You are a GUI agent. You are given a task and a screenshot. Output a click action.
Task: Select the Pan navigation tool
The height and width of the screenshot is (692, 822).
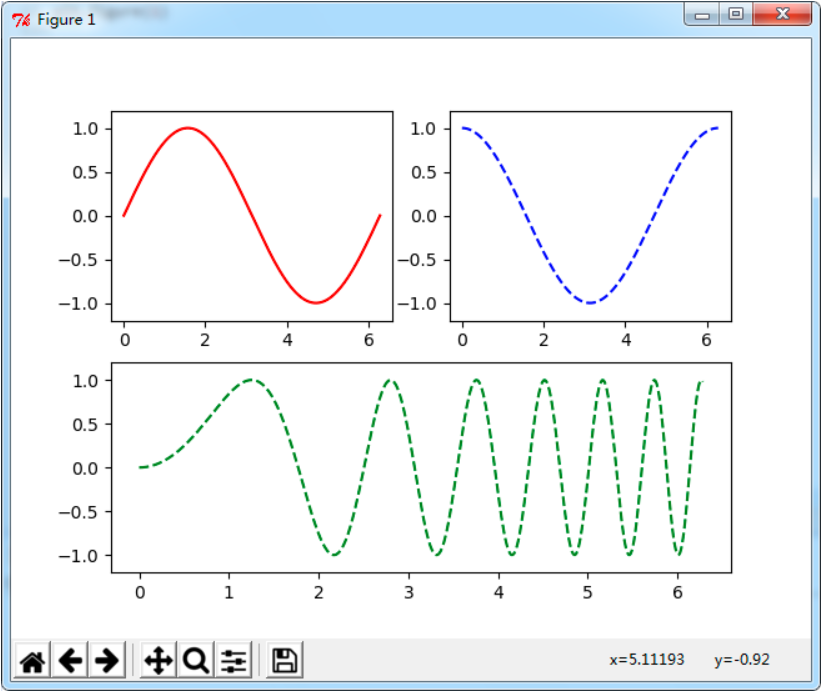(160, 660)
